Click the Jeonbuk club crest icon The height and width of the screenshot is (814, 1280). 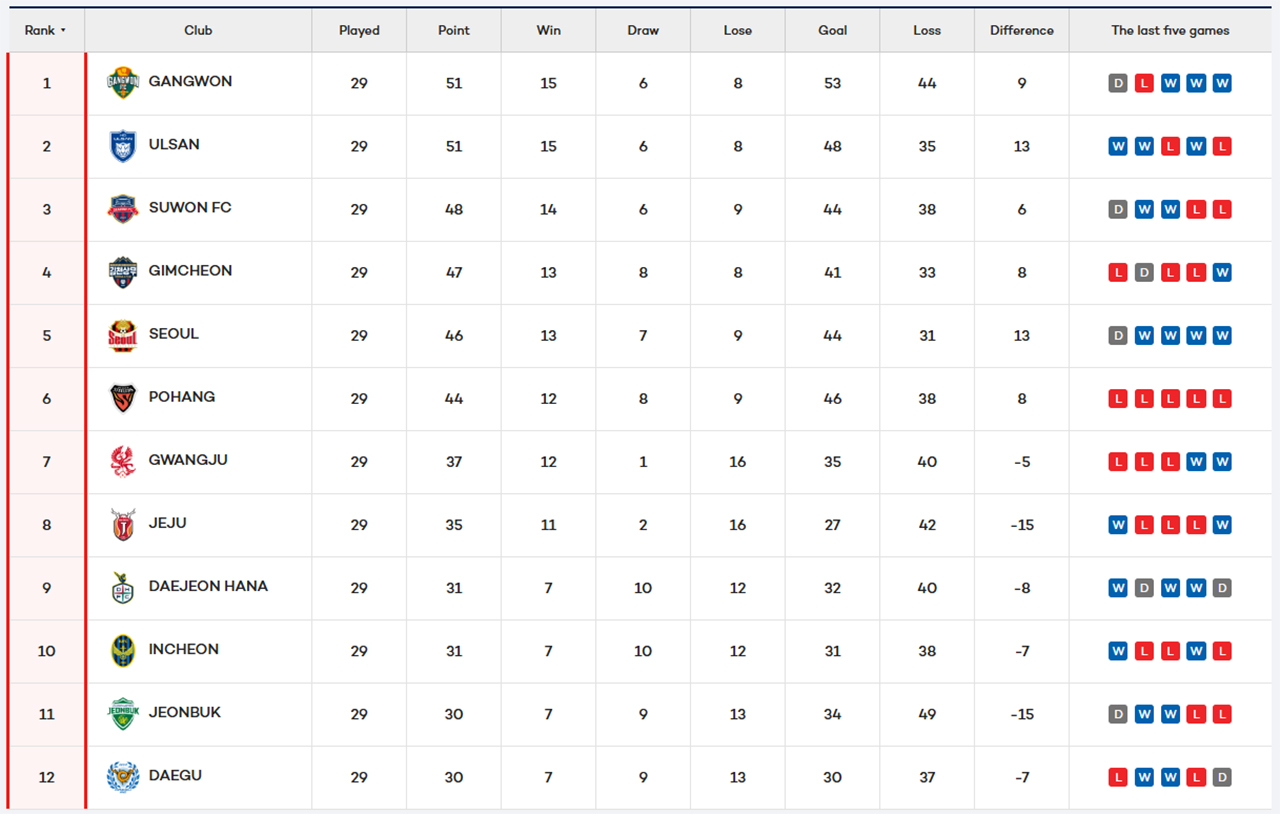pyautogui.click(x=123, y=713)
